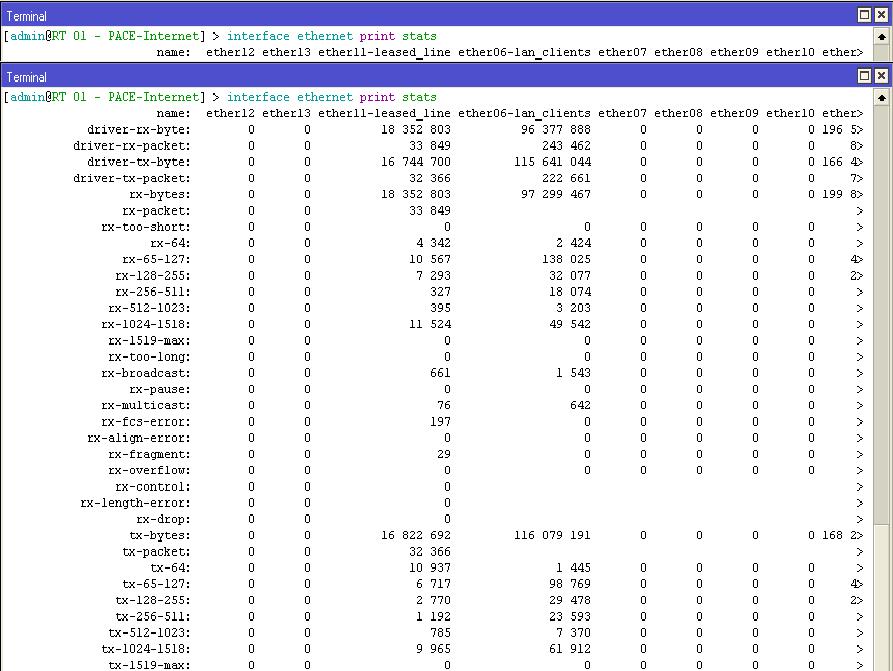The width and height of the screenshot is (893, 671).
Task: Click 'print' in the front Terminal's command line
Action: [x=377, y=97]
